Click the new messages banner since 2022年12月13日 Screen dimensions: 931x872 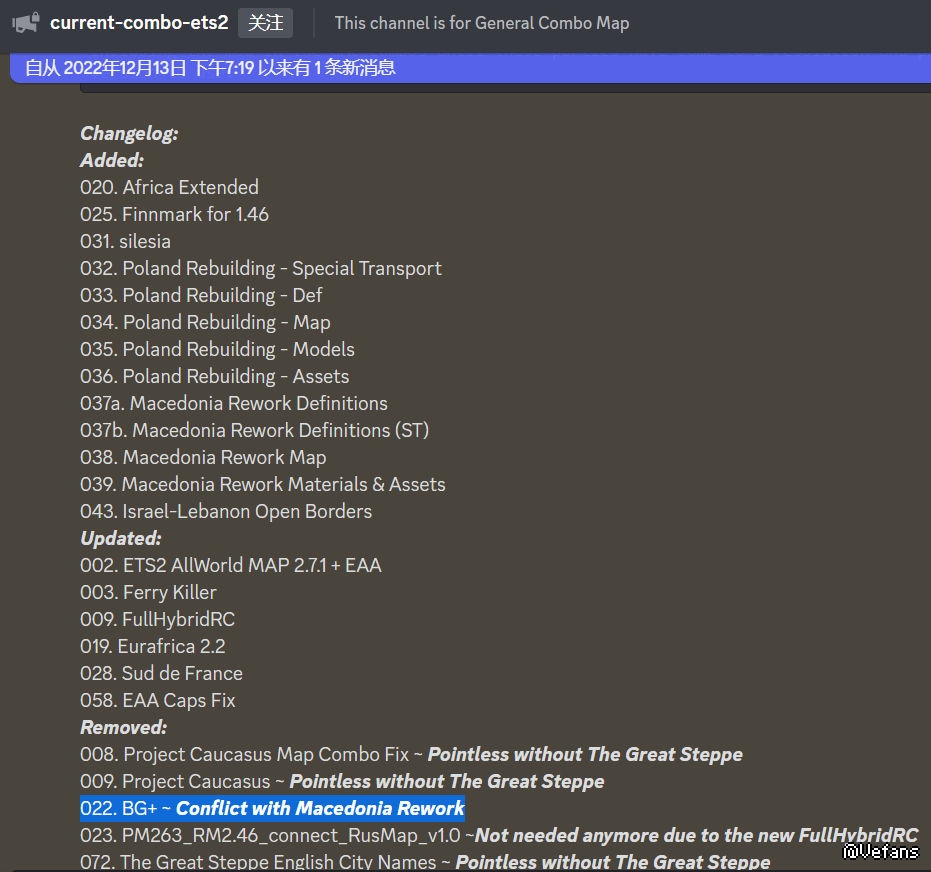click(x=470, y=68)
